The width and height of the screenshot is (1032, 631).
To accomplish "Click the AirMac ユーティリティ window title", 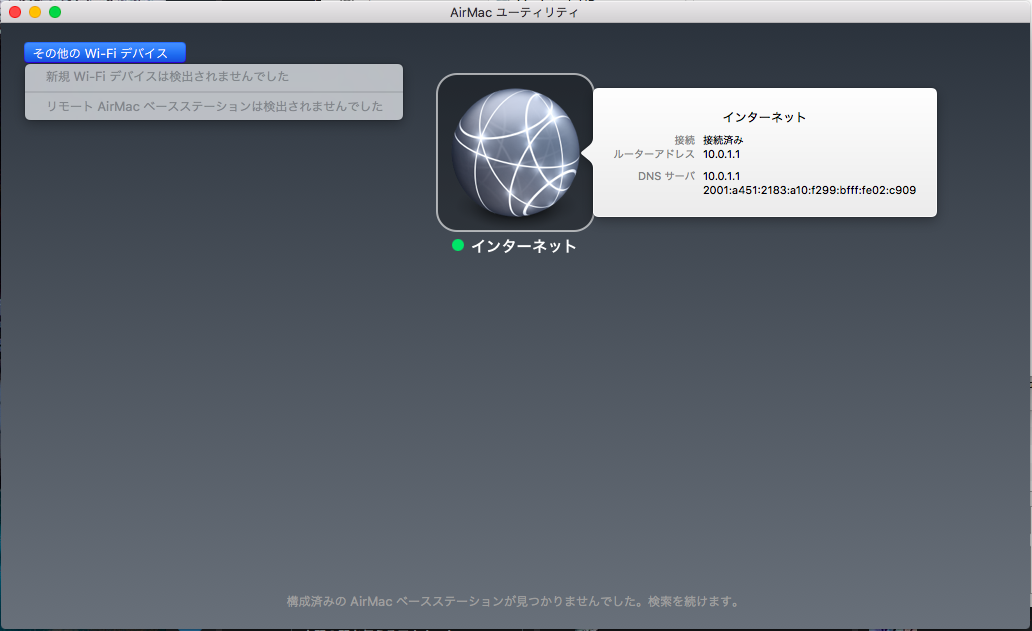I will (514, 12).
